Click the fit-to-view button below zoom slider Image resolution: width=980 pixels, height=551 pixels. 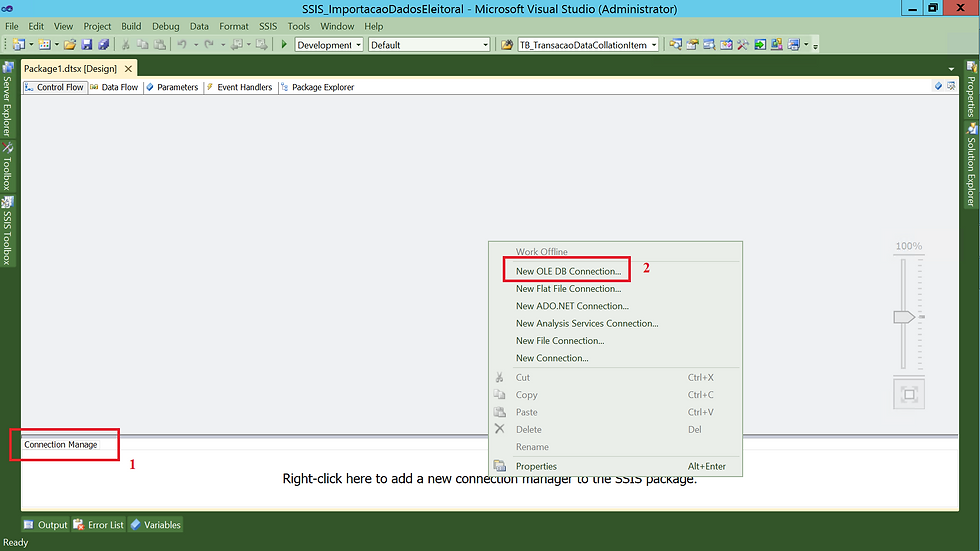(x=909, y=394)
